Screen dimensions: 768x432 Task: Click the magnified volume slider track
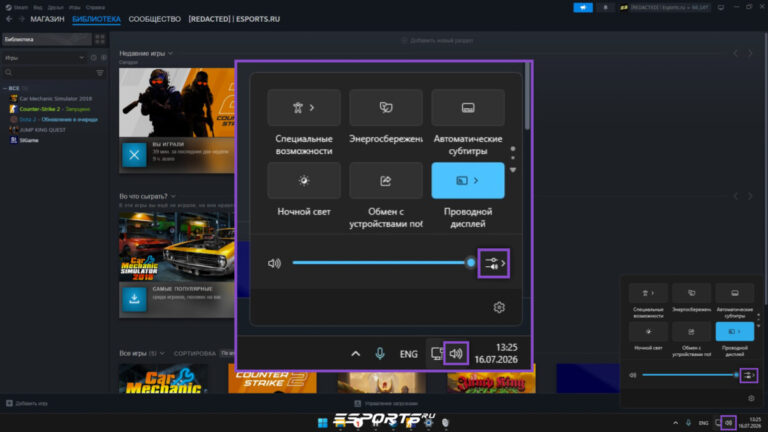[382, 263]
